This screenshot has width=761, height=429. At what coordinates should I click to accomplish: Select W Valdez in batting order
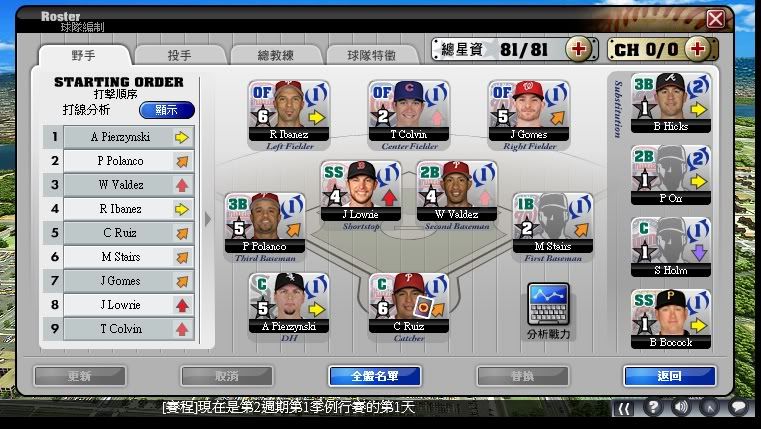119,185
